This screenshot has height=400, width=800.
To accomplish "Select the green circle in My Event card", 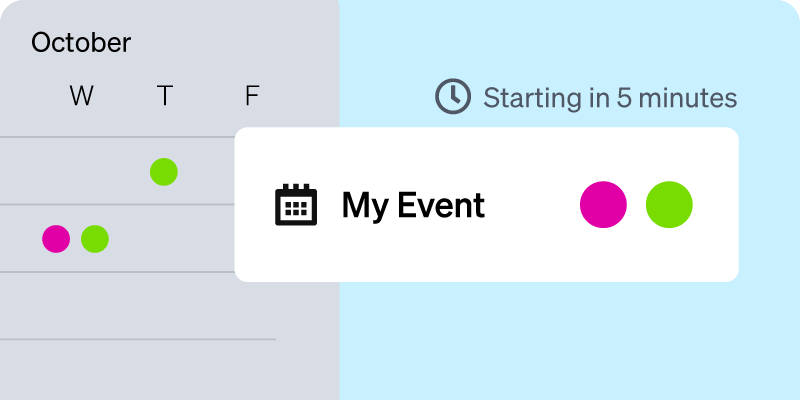I will (x=669, y=205).
